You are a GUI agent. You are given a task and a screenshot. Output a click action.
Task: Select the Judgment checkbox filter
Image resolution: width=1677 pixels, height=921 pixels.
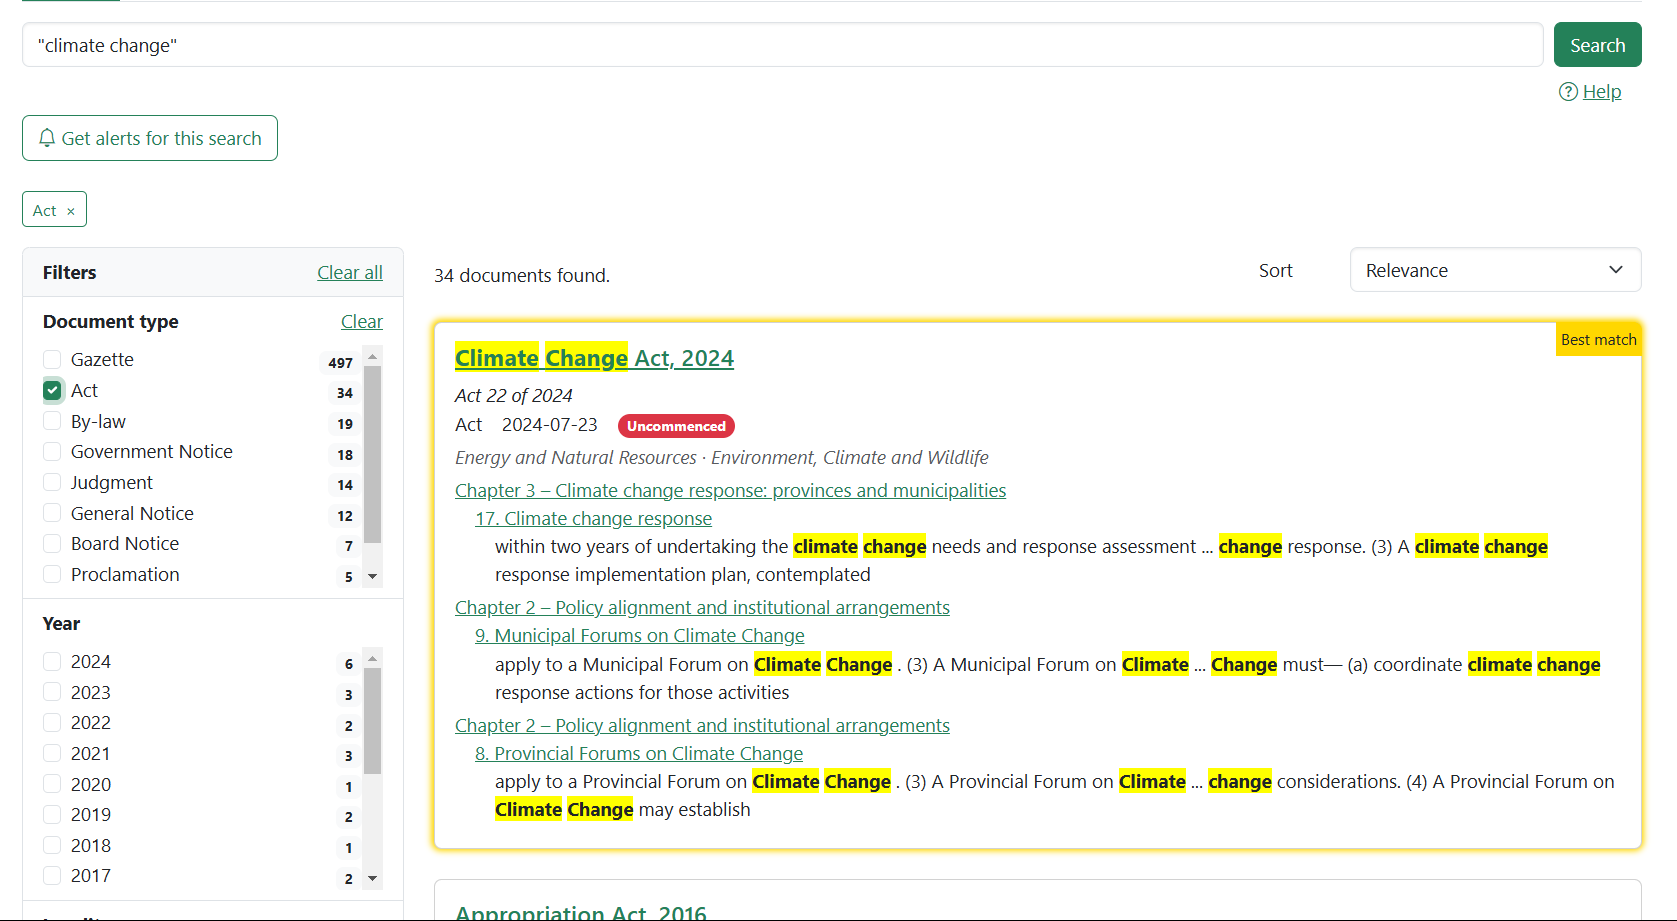pyautogui.click(x=53, y=483)
